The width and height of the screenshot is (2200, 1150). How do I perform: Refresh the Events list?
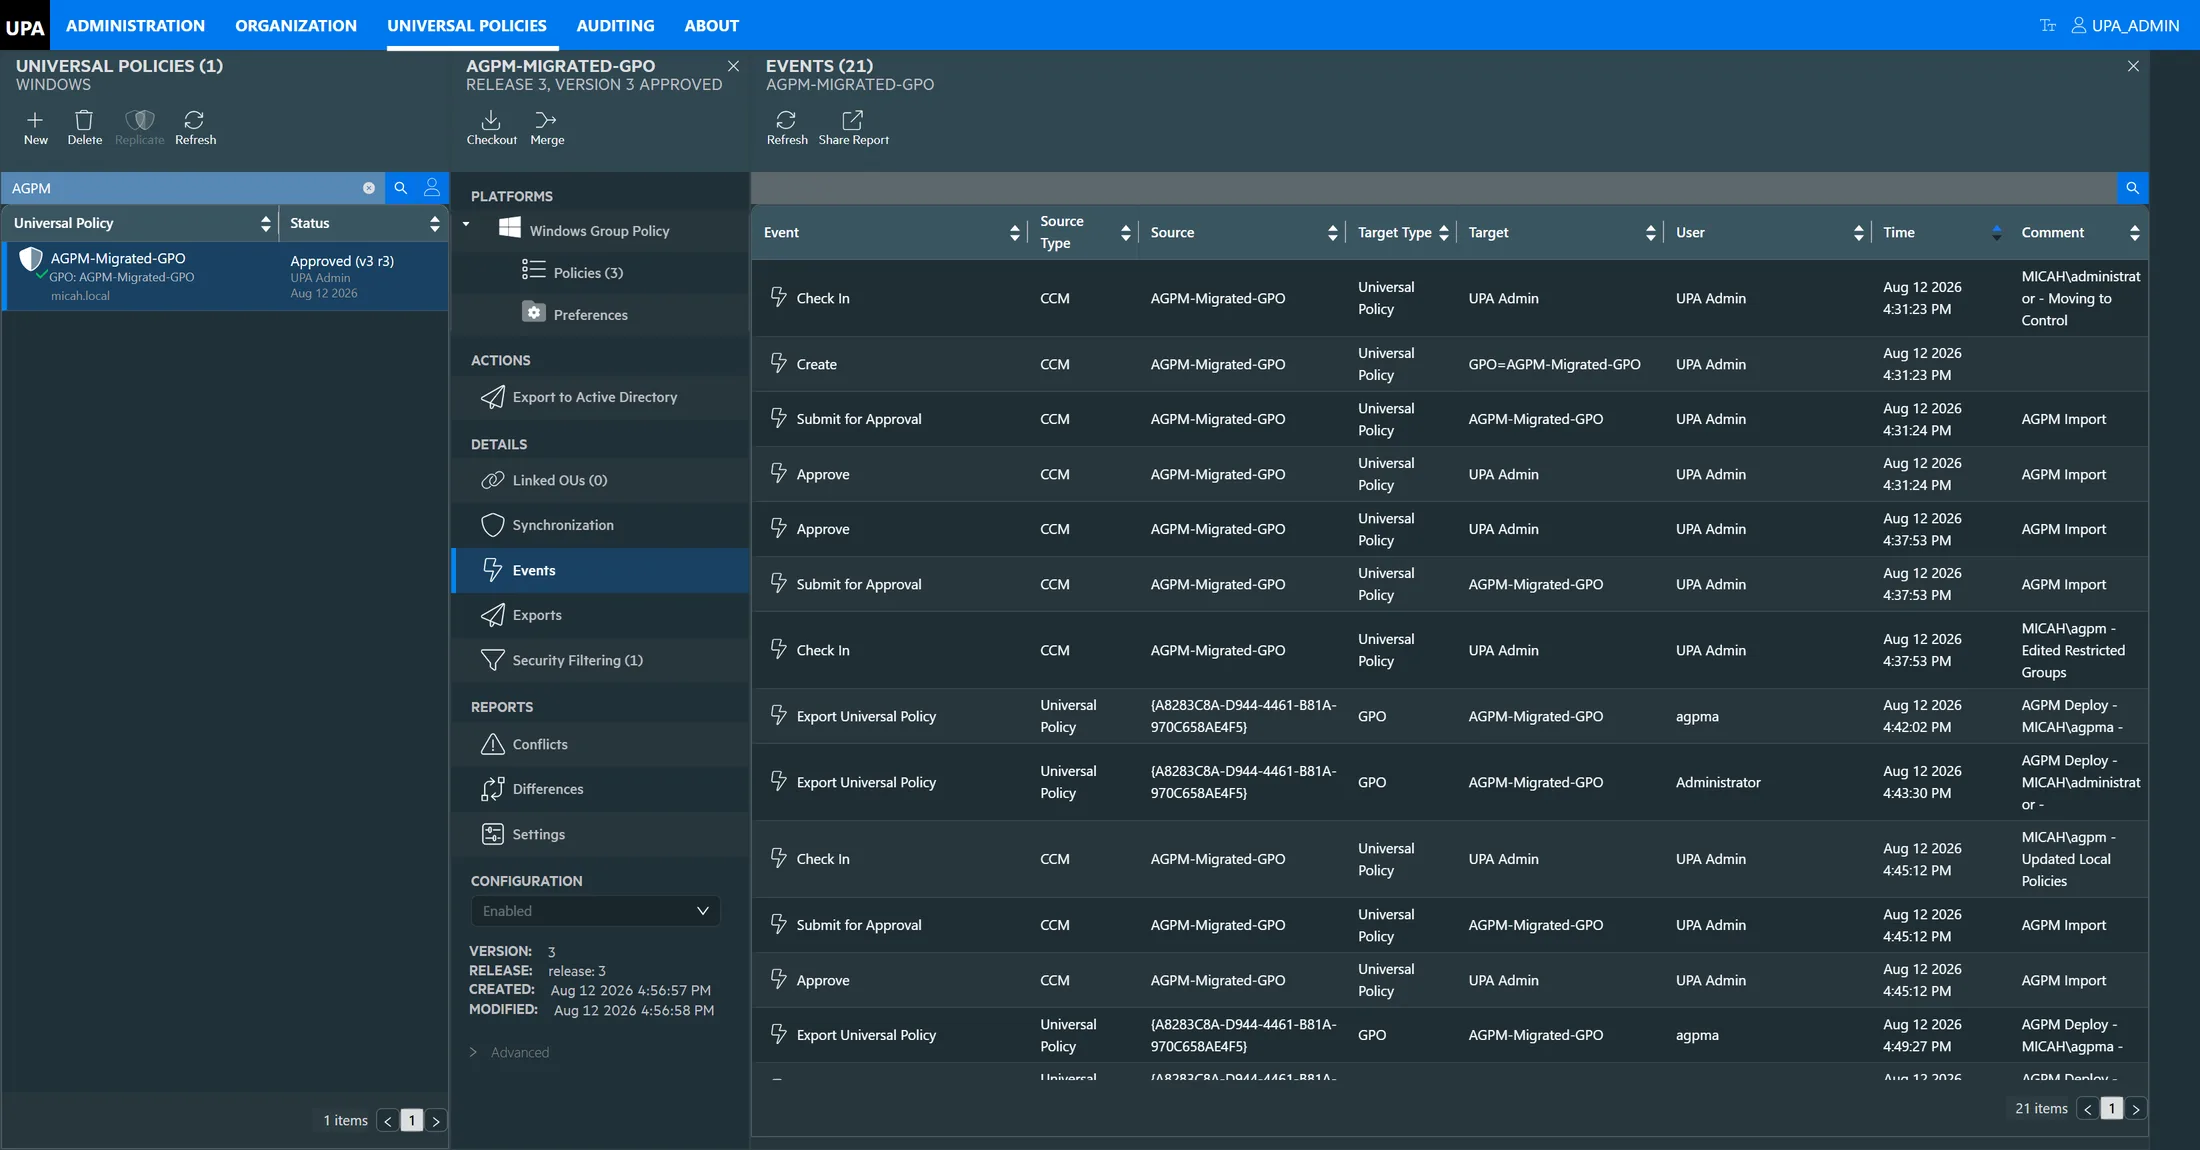787,128
